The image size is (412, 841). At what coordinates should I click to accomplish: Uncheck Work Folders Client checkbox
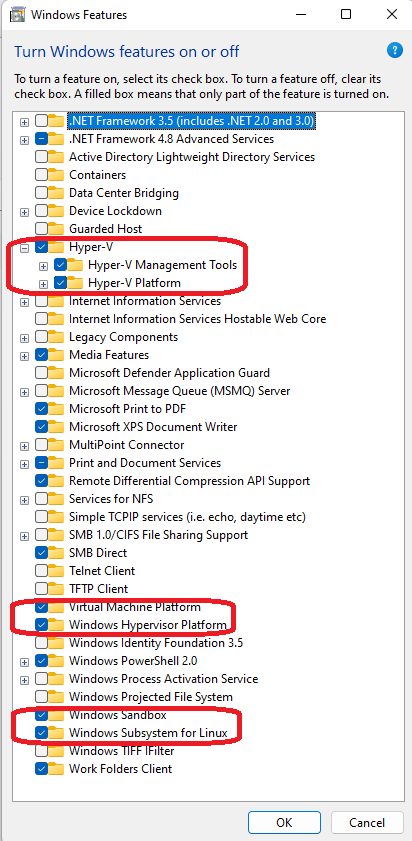point(41,769)
